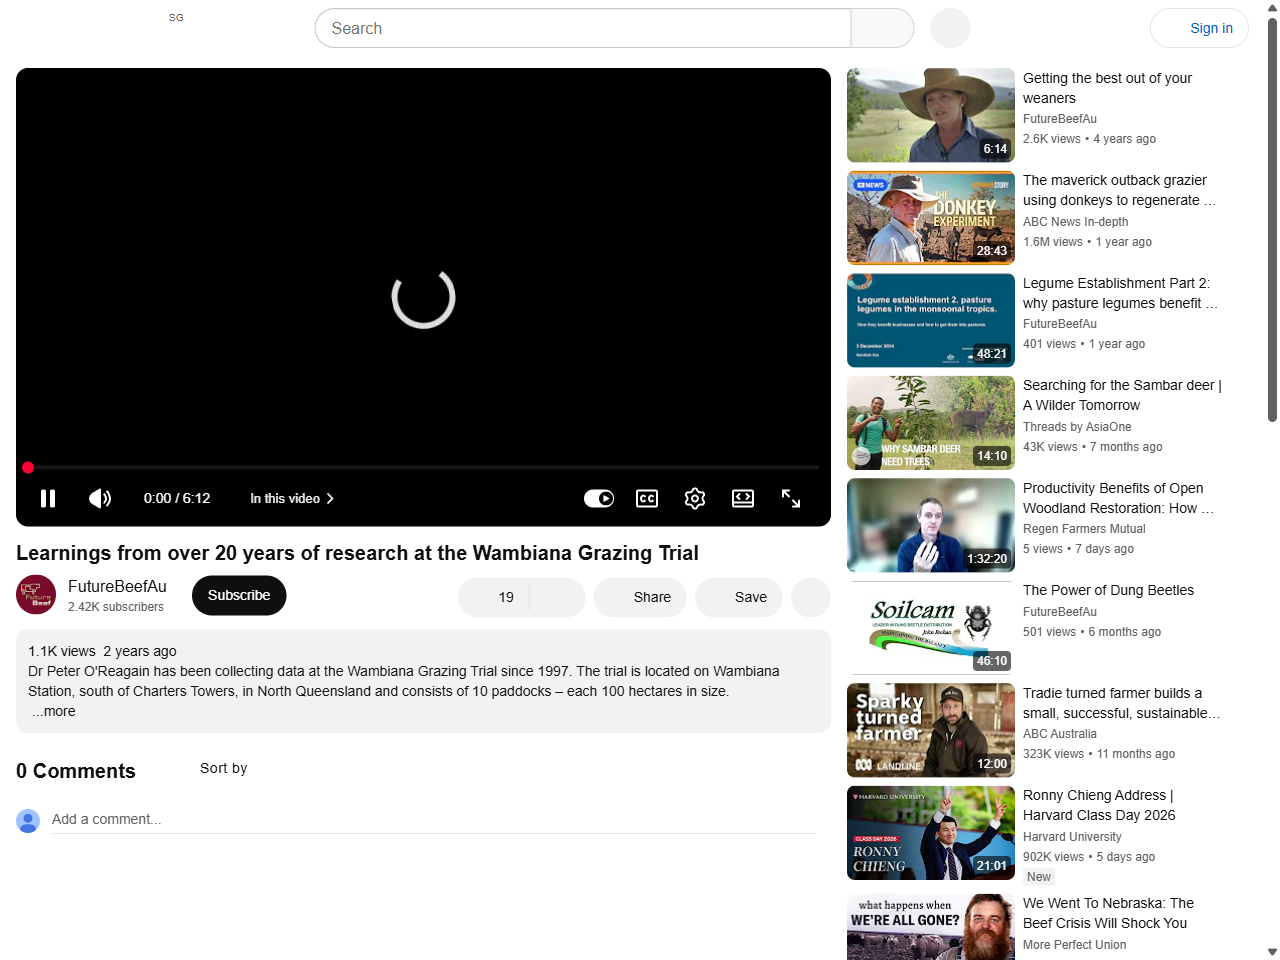This screenshot has width=1280, height=960.
Task: Click the scrollbar down arrow
Action: pyautogui.click(x=1272, y=952)
